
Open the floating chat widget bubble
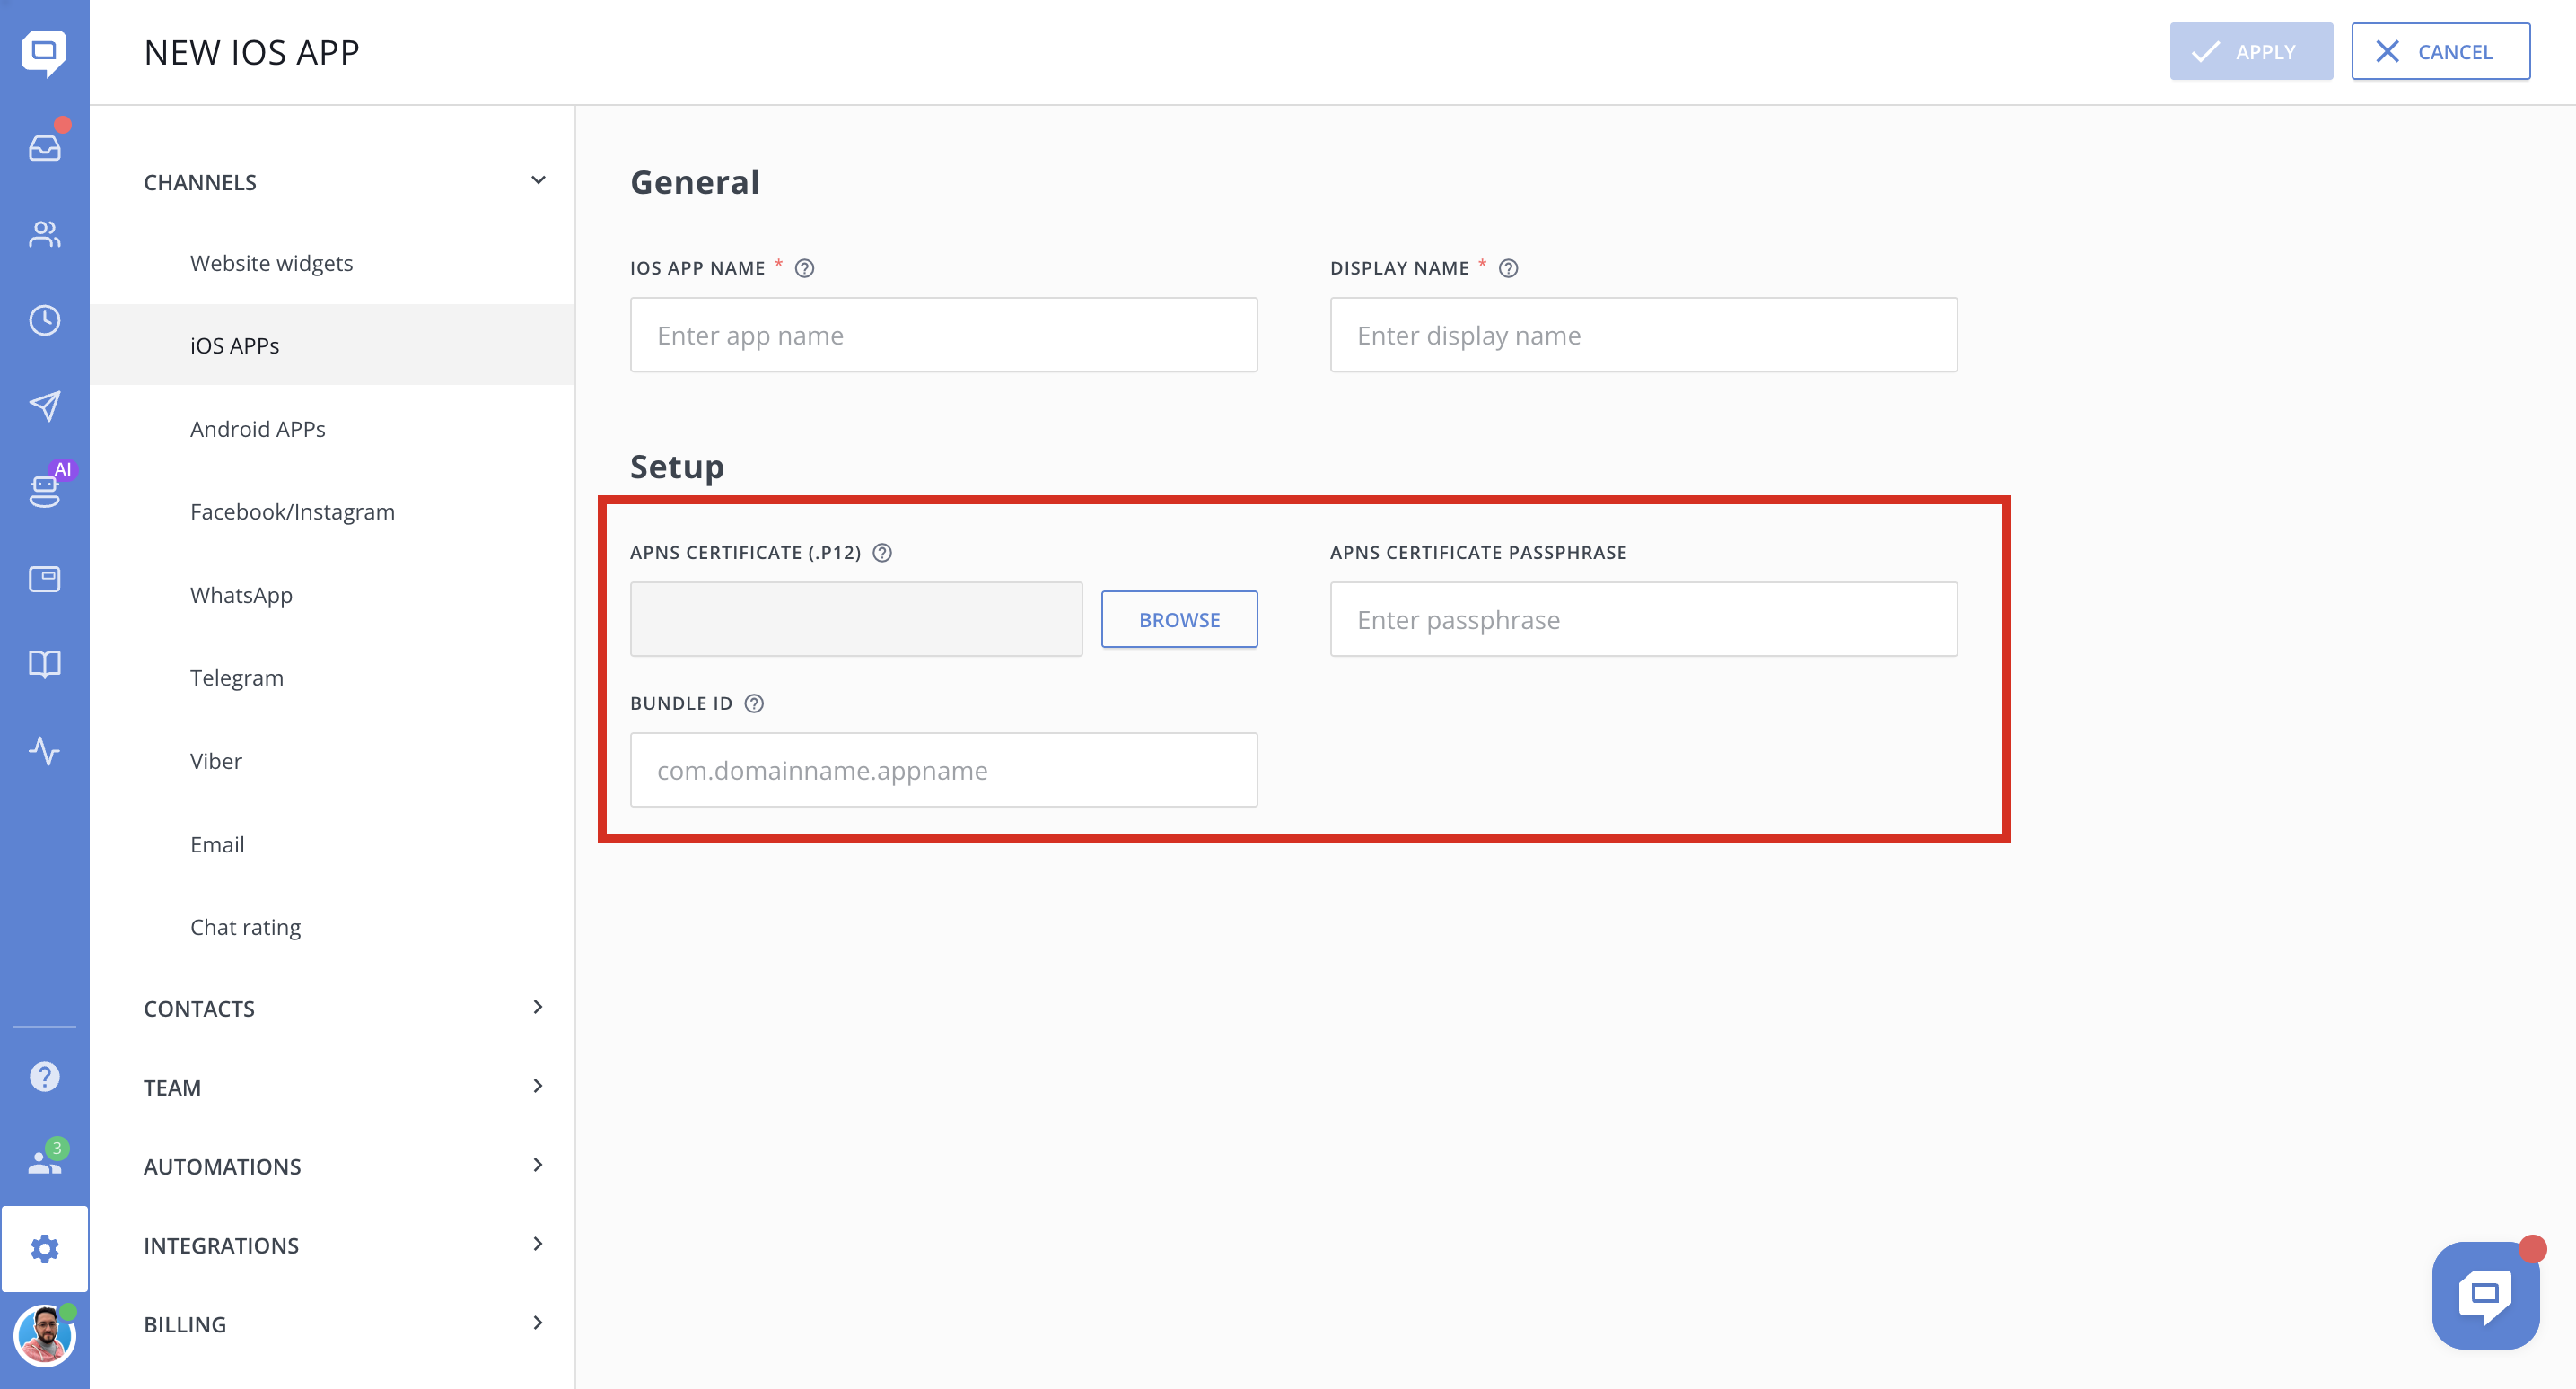point(2485,1295)
